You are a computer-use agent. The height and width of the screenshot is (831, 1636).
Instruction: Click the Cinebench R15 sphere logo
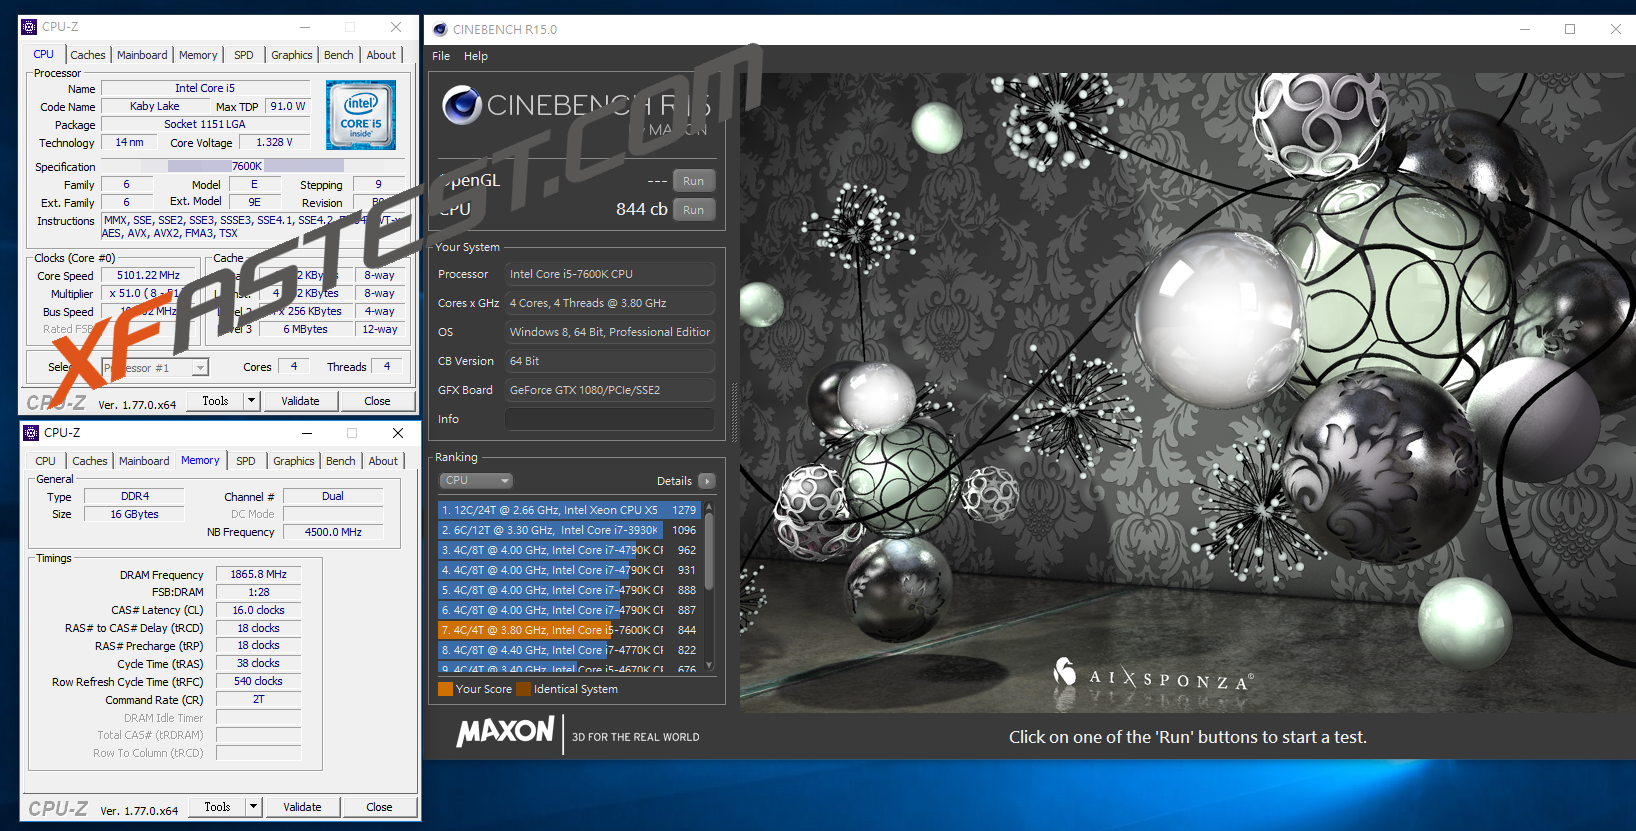(462, 105)
